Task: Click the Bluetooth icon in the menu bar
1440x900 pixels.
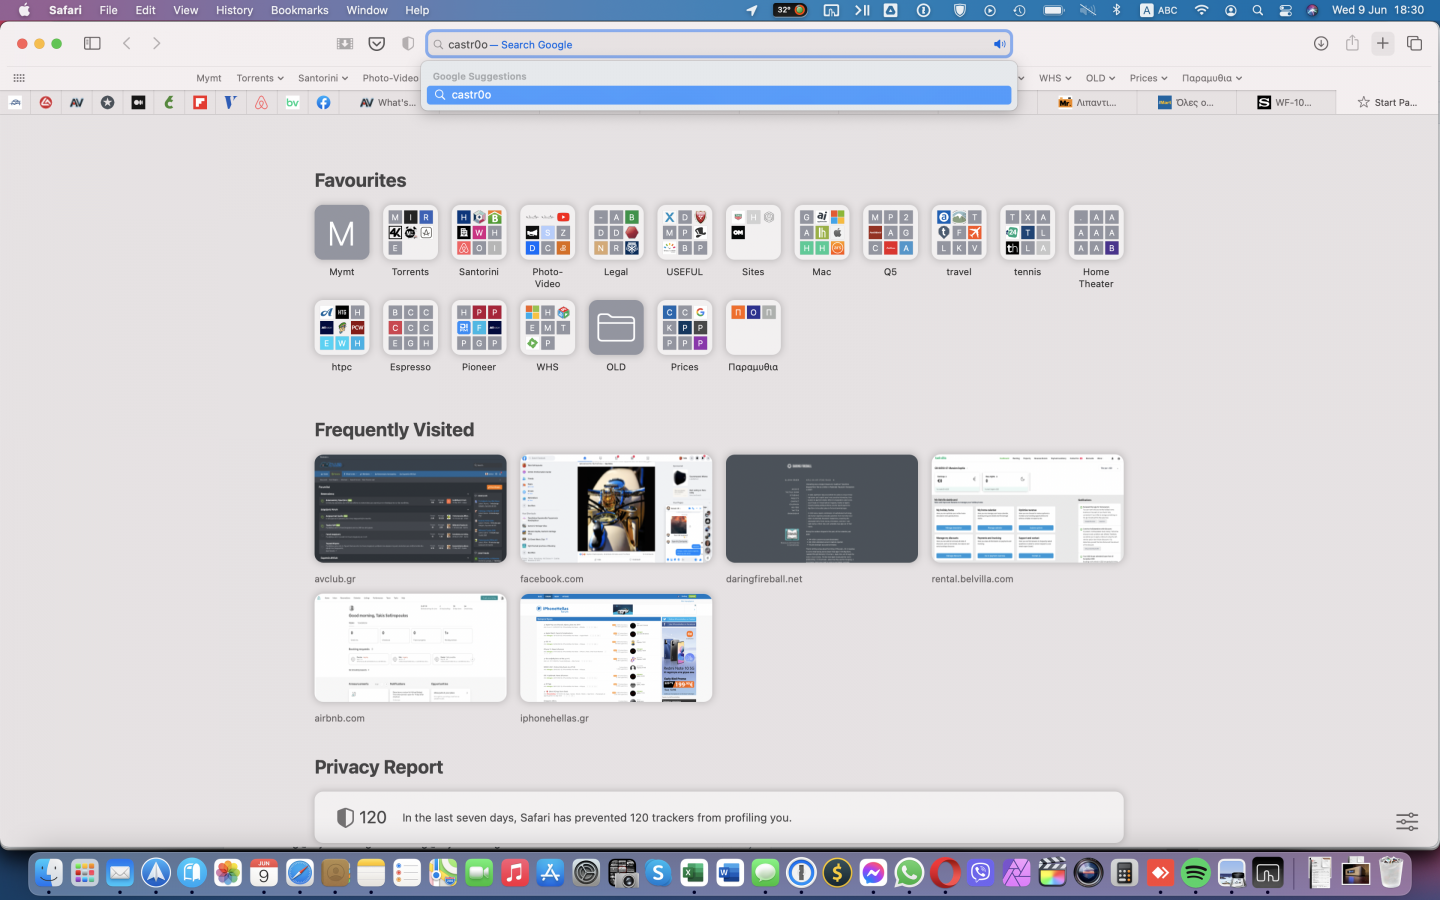Action: click(1117, 11)
